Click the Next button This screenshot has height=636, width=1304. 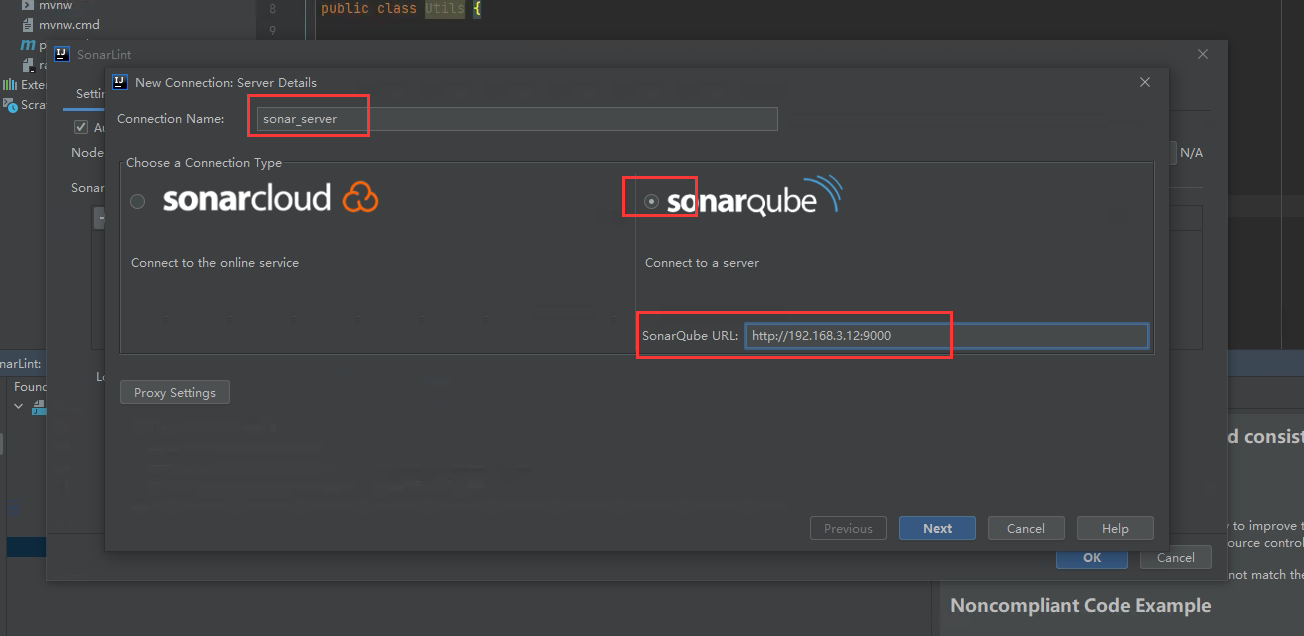(937, 528)
